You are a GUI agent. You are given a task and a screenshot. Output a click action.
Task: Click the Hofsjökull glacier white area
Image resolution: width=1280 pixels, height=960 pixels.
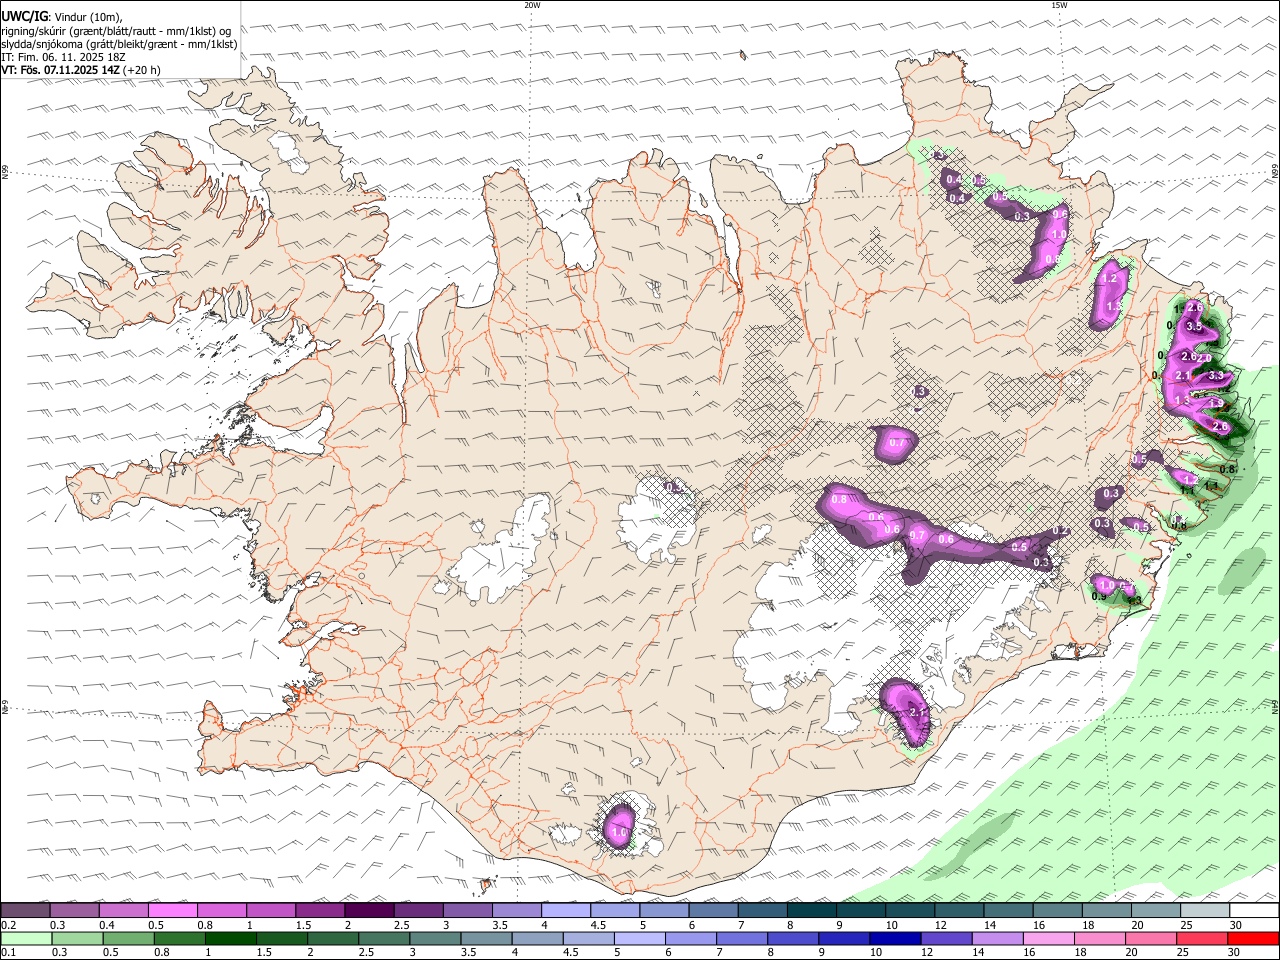click(657, 518)
